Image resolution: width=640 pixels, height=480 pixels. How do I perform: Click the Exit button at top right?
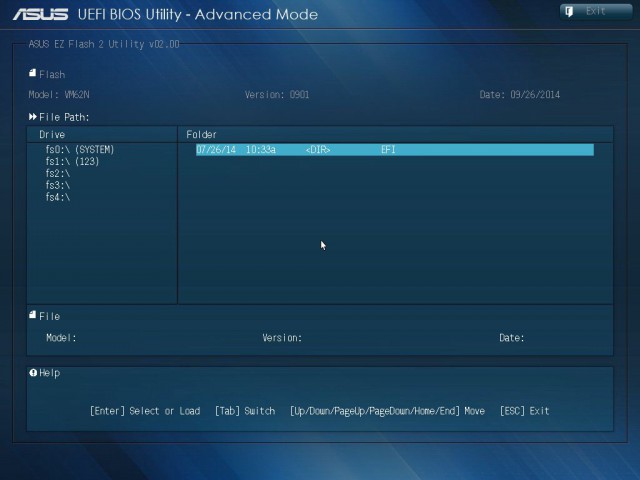[596, 11]
